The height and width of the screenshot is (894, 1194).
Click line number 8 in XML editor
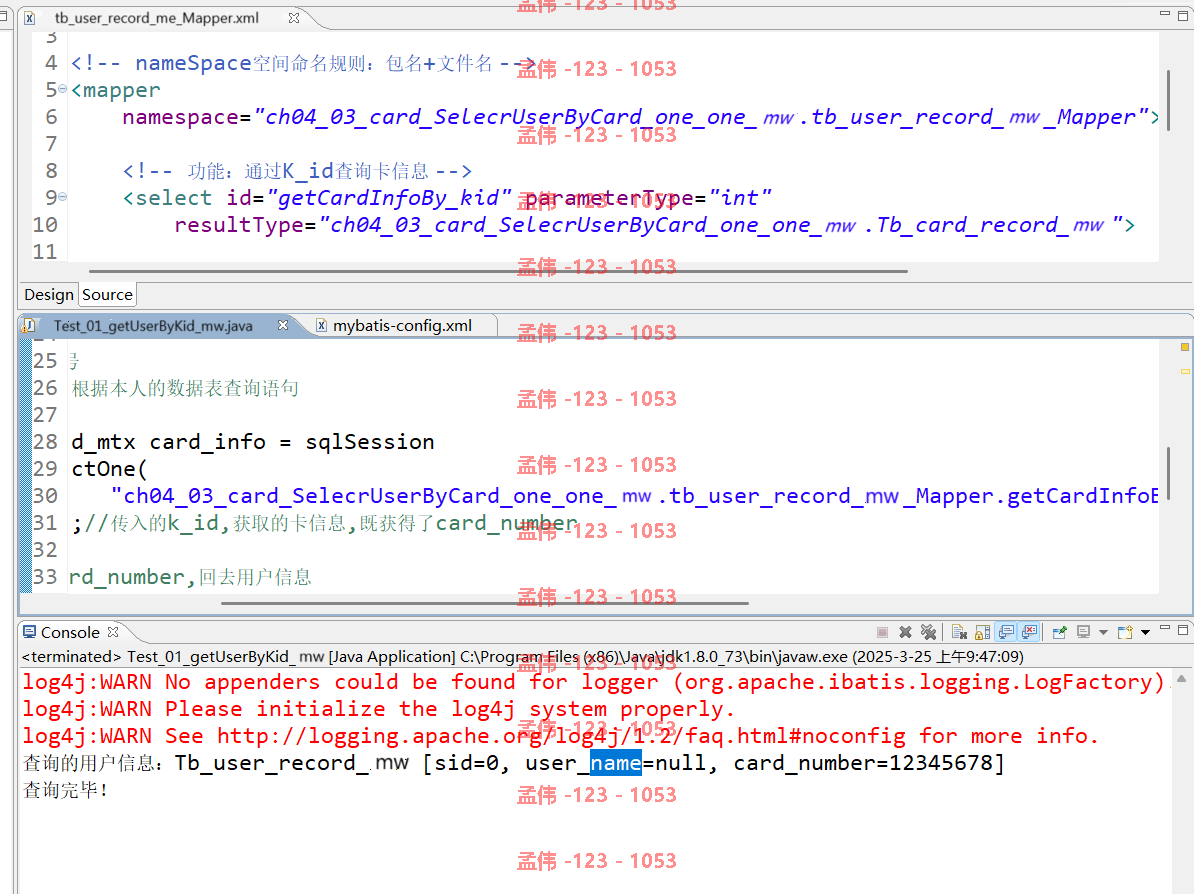51,171
